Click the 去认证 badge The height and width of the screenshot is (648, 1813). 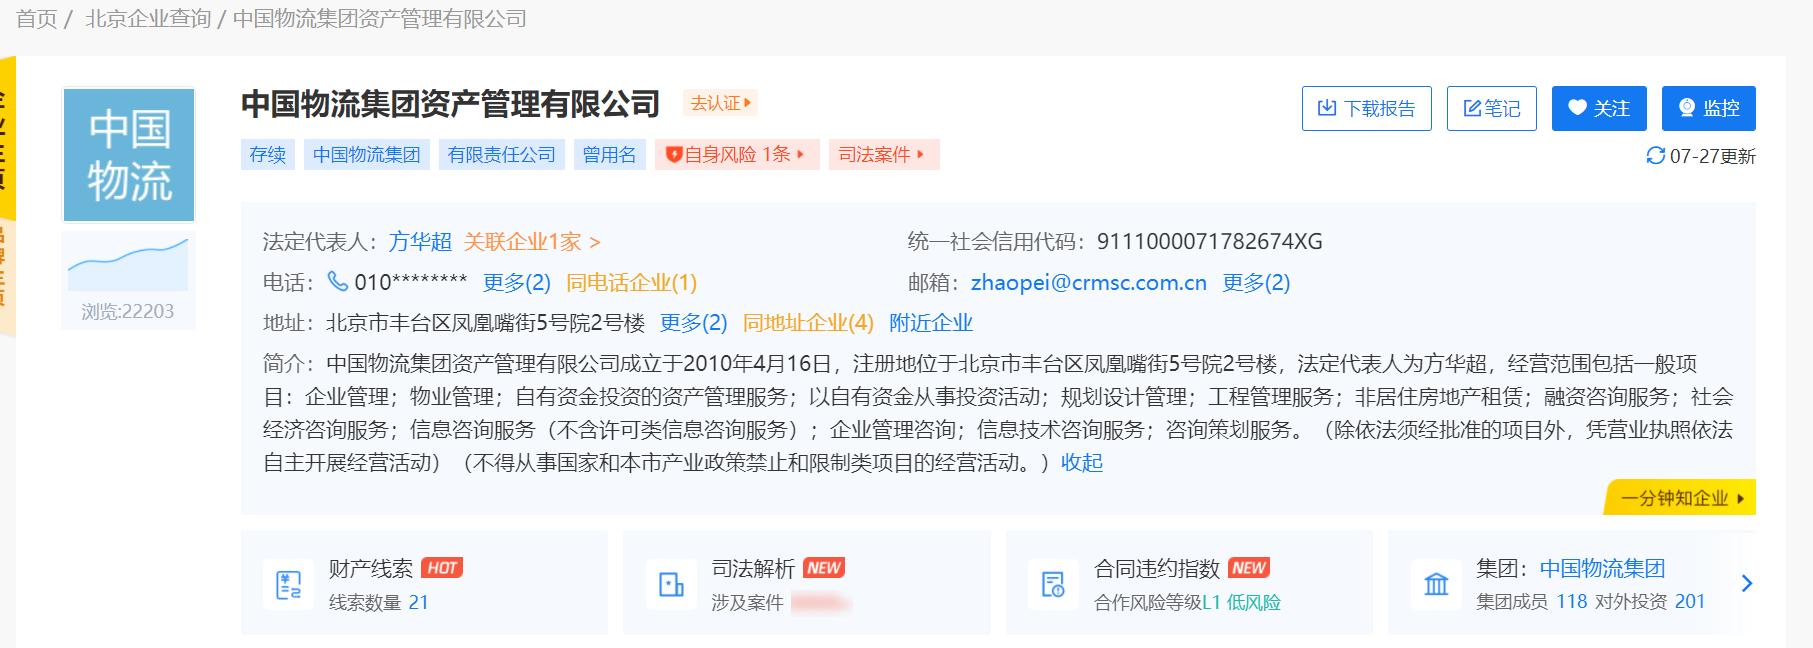[x=720, y=103]
